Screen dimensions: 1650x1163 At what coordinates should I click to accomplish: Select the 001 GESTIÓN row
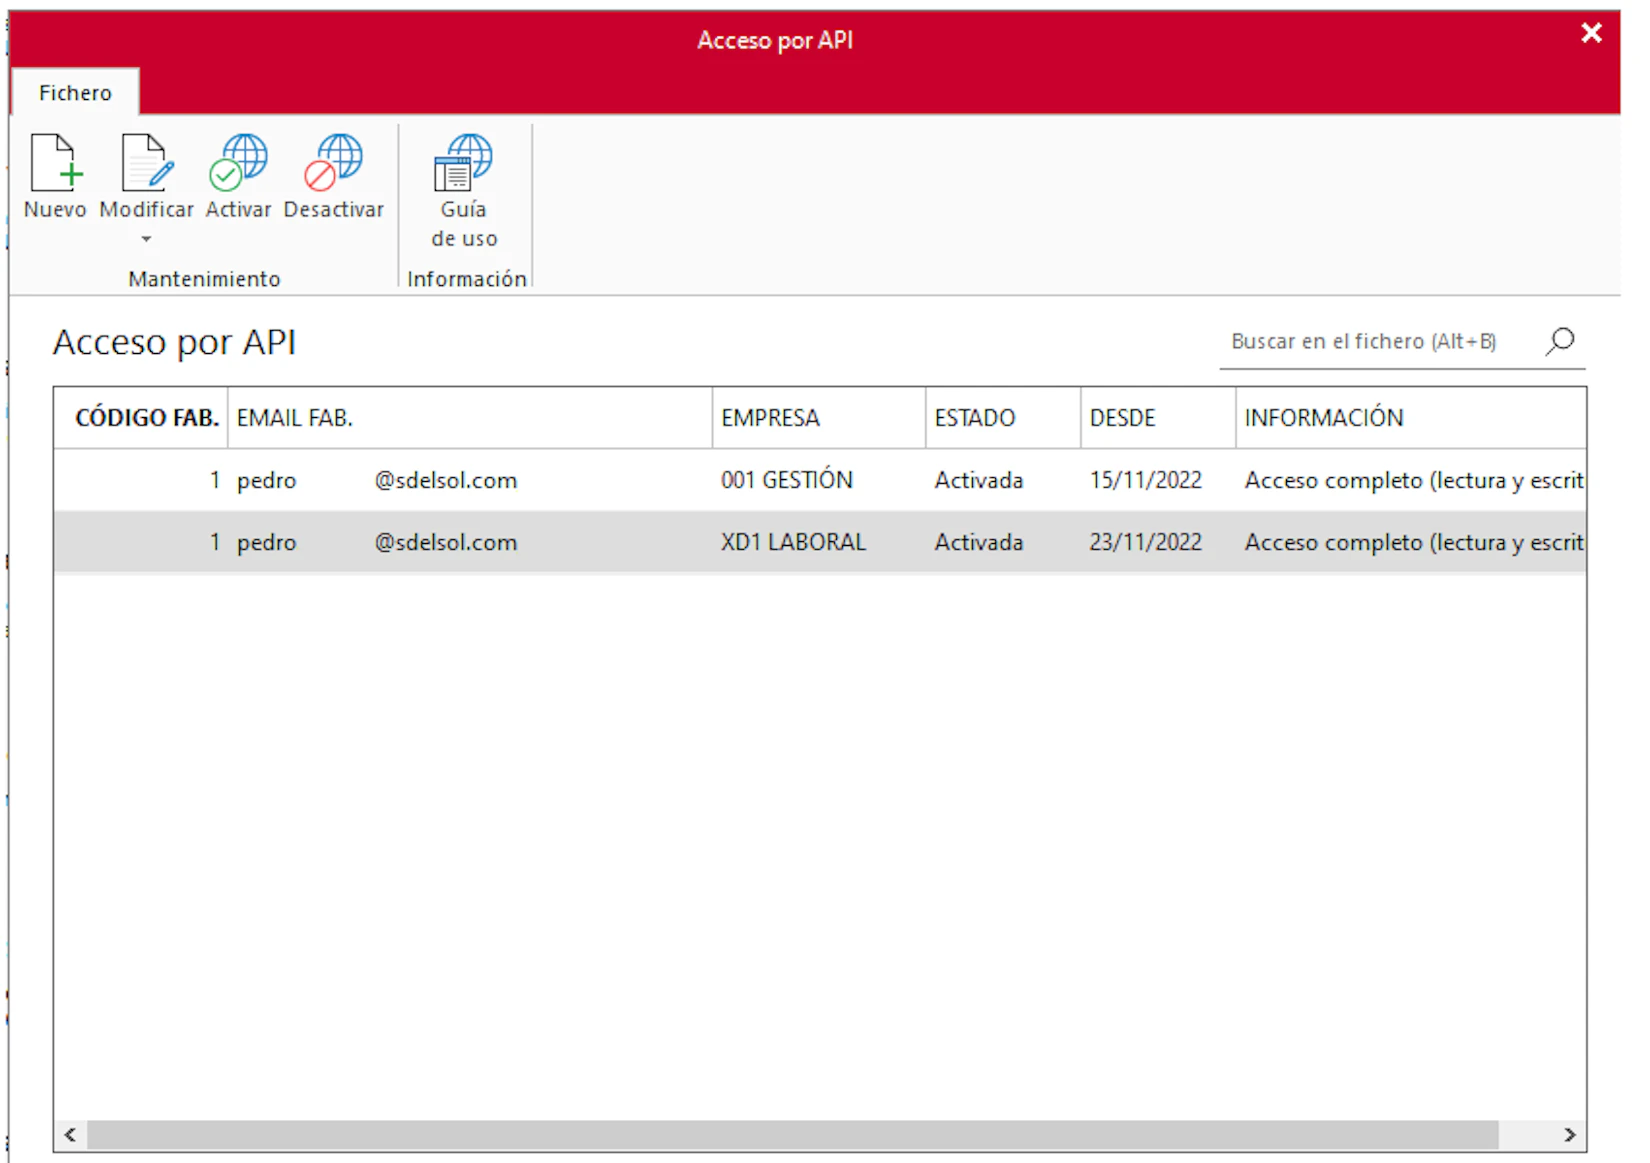tap(786, 480)
